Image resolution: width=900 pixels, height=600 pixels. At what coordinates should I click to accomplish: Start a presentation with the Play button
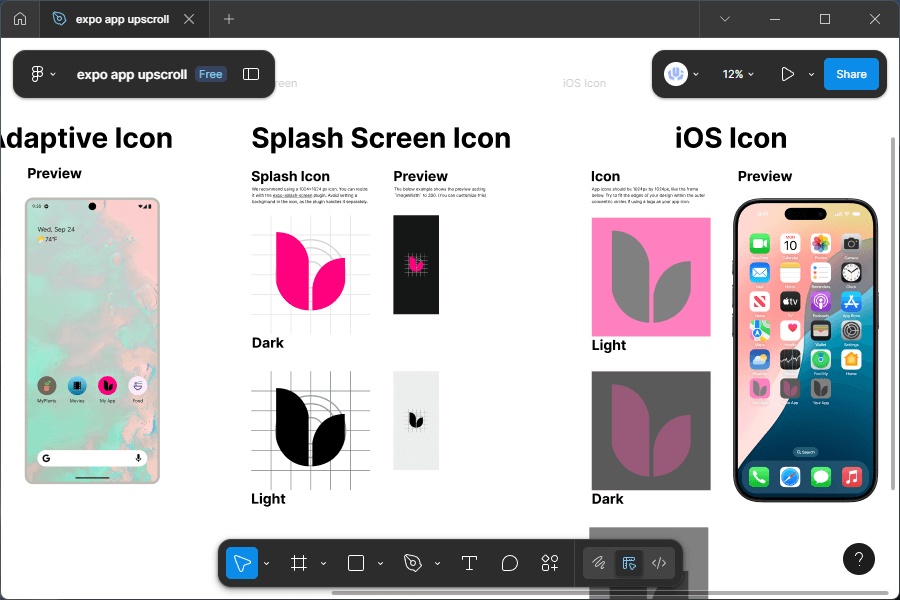coord(786,73)
